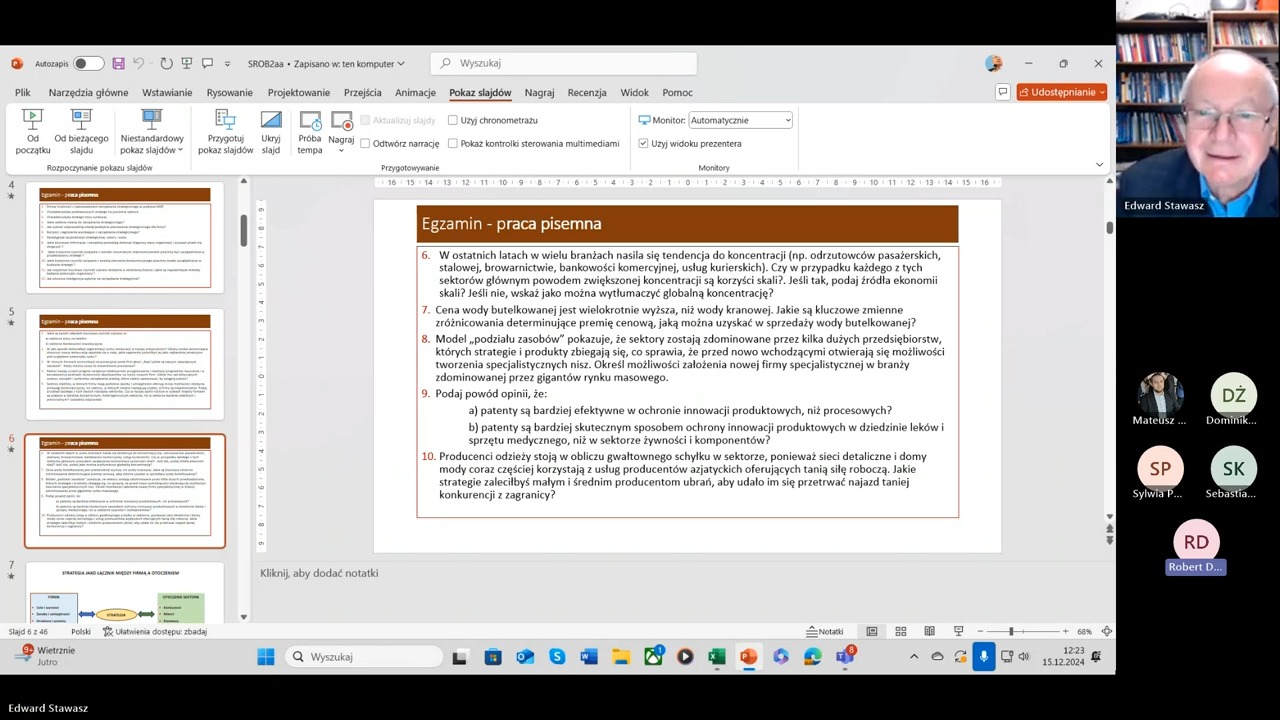The image size is (1280, 720).
Task: Open Skype from the taskbar
Action: tap(557, 657)
